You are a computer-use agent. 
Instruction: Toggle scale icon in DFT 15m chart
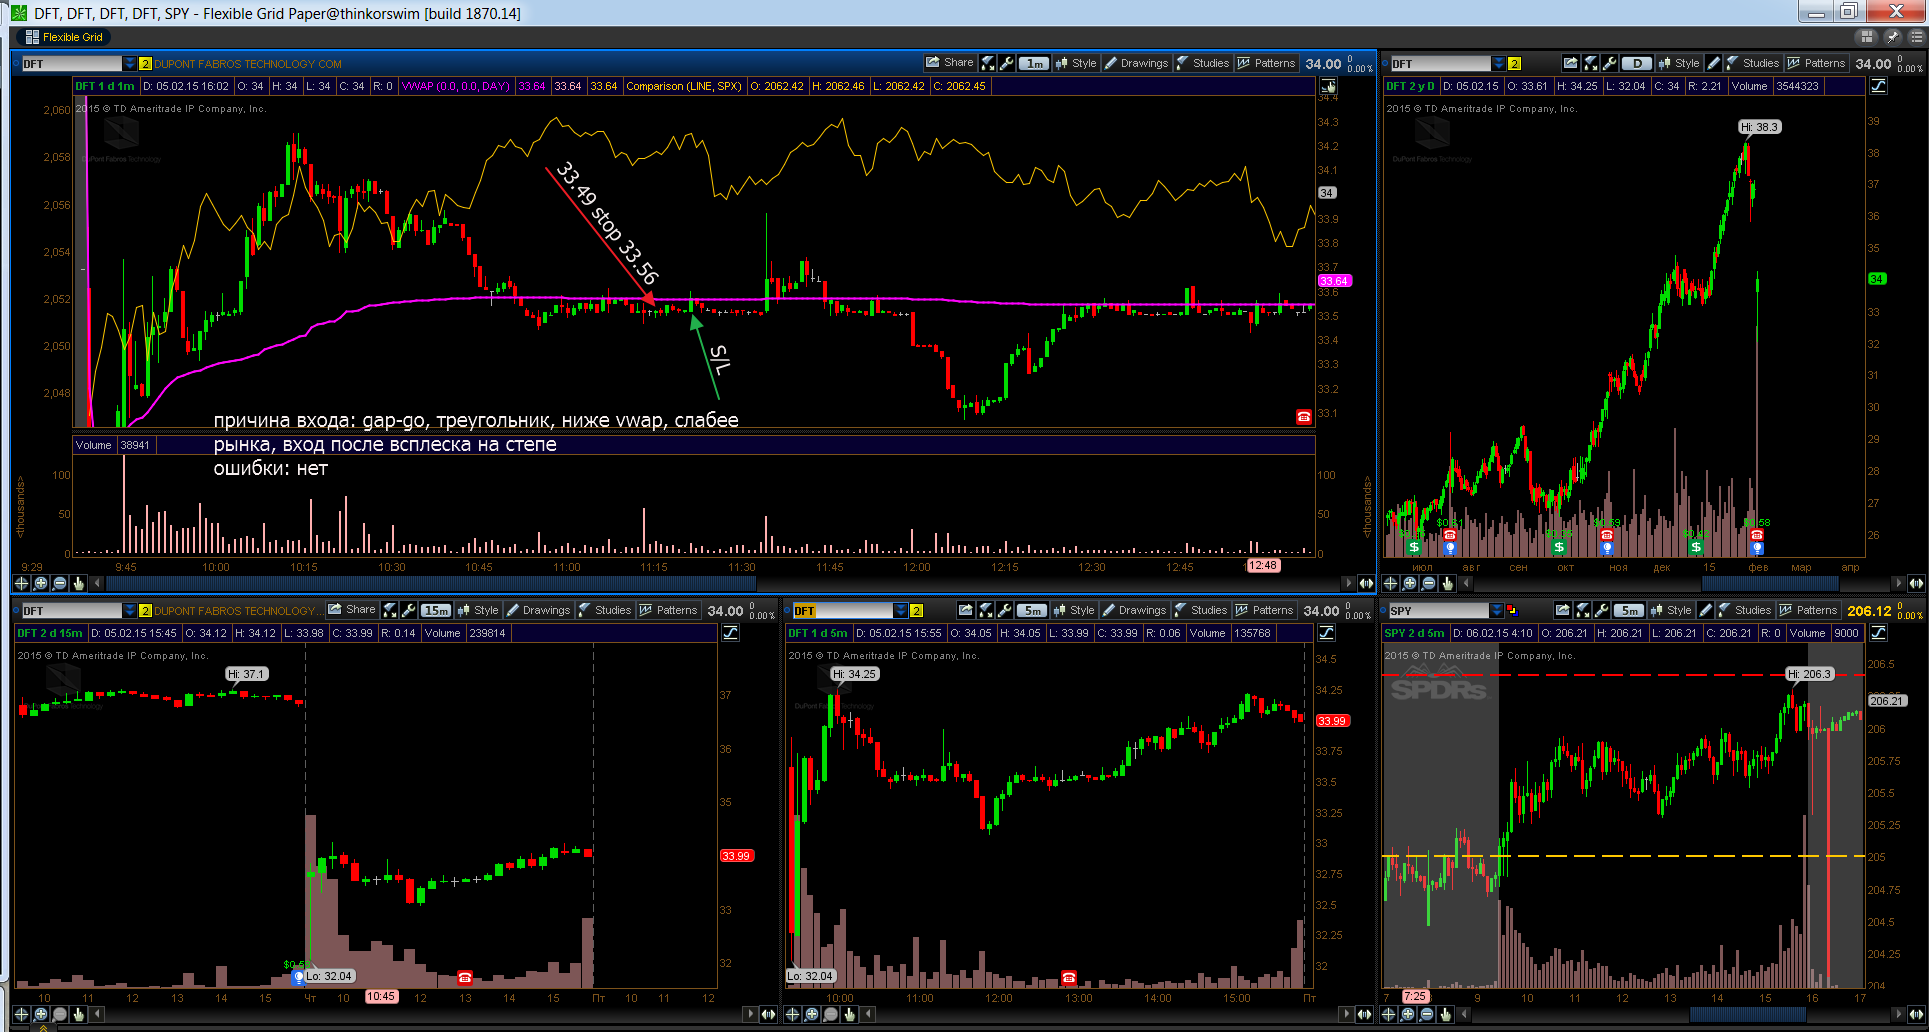[x=730, y=633]
